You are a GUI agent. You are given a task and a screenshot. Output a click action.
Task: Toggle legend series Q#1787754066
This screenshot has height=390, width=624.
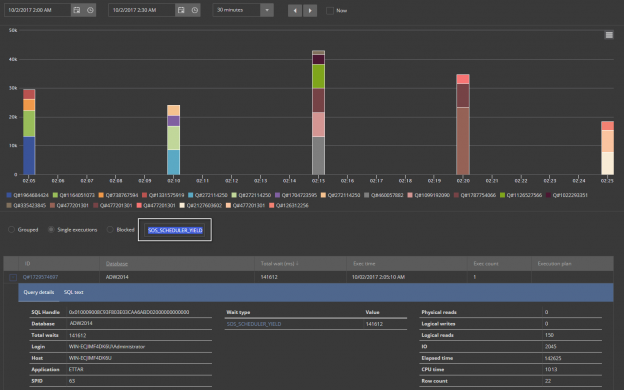click(475, 195)
